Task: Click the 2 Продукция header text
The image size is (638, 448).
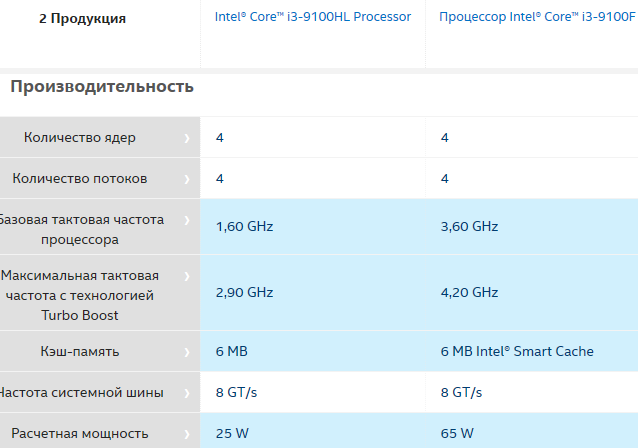Action: [x=82, y=19]
